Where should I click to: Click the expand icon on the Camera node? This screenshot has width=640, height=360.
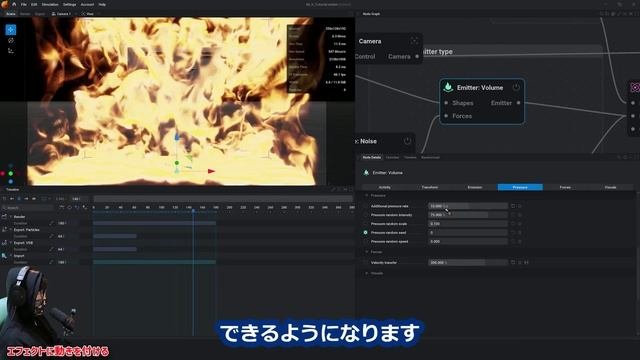pos(414,41)
